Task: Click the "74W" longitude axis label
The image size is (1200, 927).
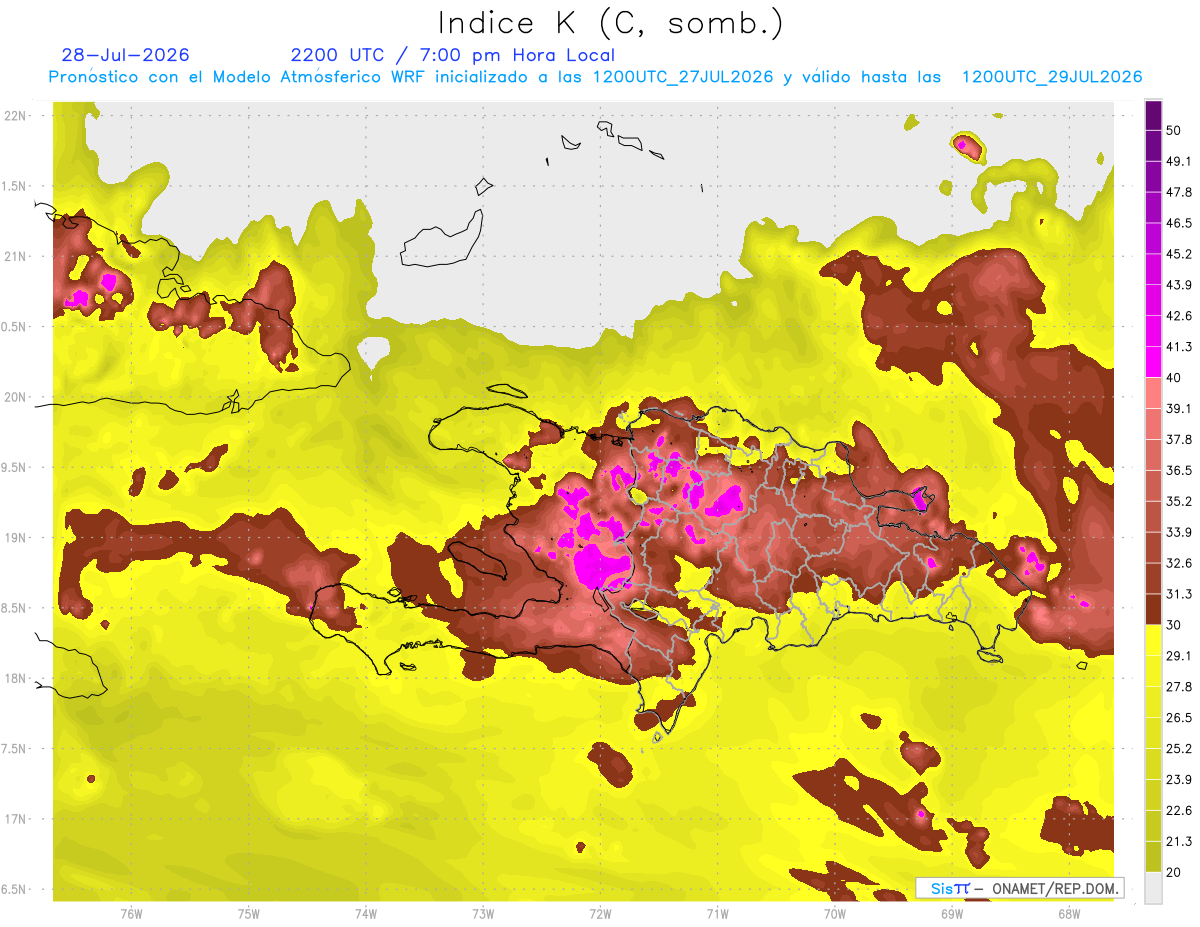Action: [366, 913]
